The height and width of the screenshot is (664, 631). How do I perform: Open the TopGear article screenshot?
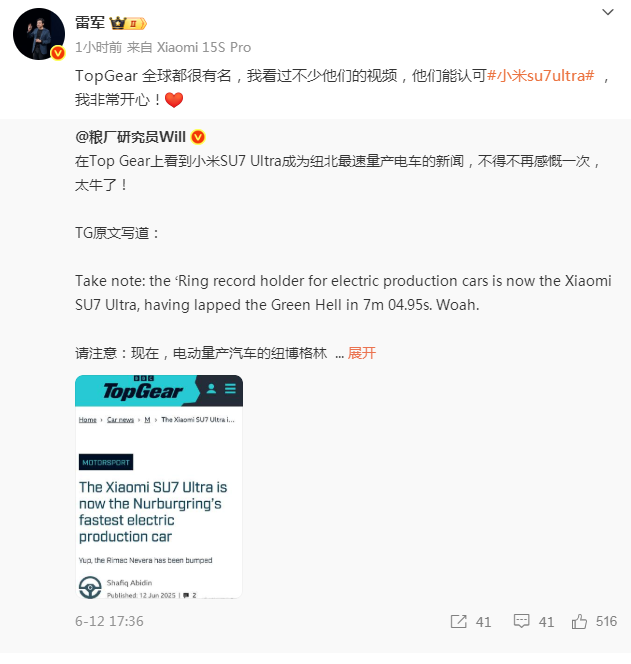[x=159, y=487]
